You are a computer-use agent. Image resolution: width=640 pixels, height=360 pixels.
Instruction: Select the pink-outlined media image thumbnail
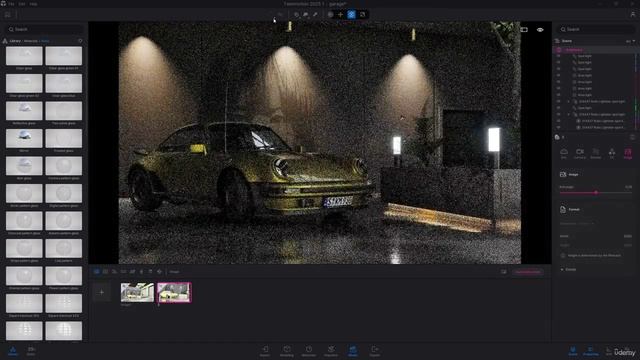[174, 292]
